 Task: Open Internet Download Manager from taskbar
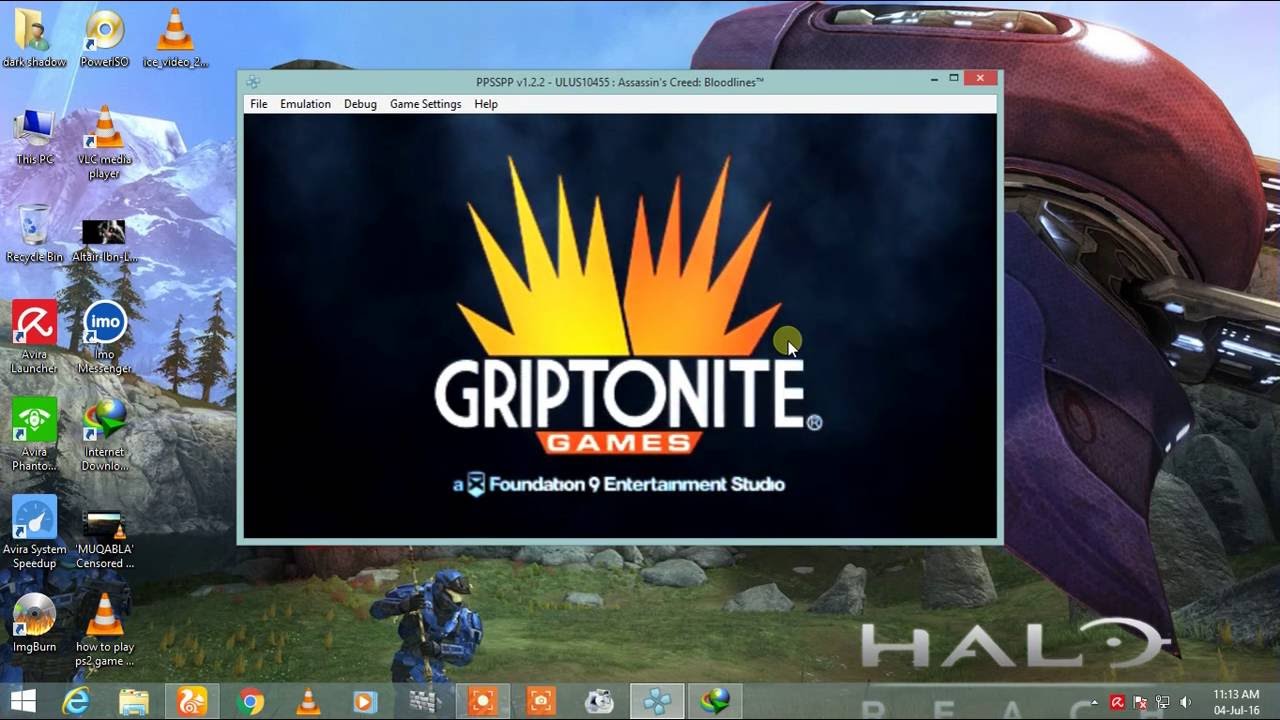(x=714, y=702)
